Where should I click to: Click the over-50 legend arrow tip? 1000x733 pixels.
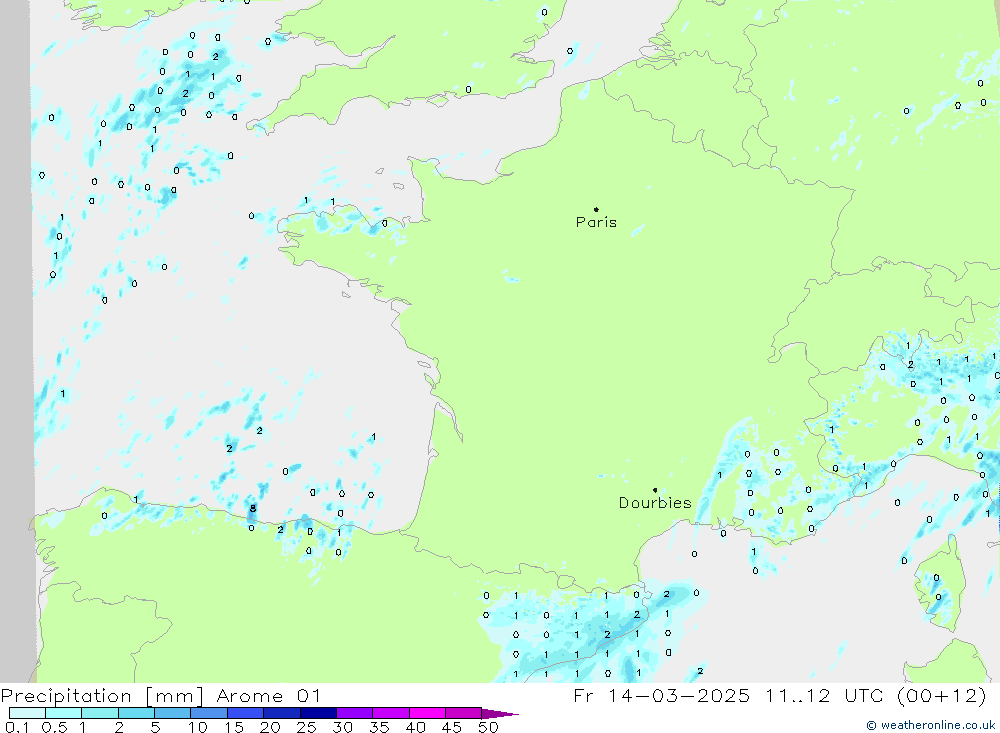click(500, 714)
